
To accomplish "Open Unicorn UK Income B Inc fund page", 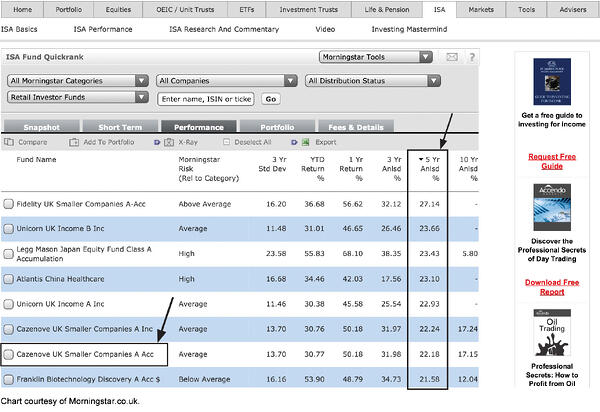I will pos(60,229).
